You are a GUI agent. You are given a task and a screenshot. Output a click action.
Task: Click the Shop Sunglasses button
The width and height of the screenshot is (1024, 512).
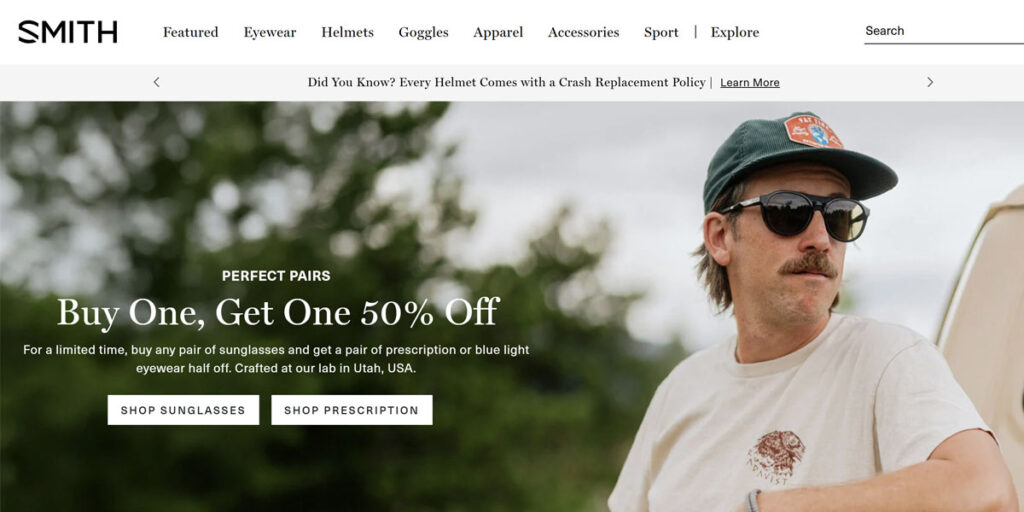click(x=184, y=410)
